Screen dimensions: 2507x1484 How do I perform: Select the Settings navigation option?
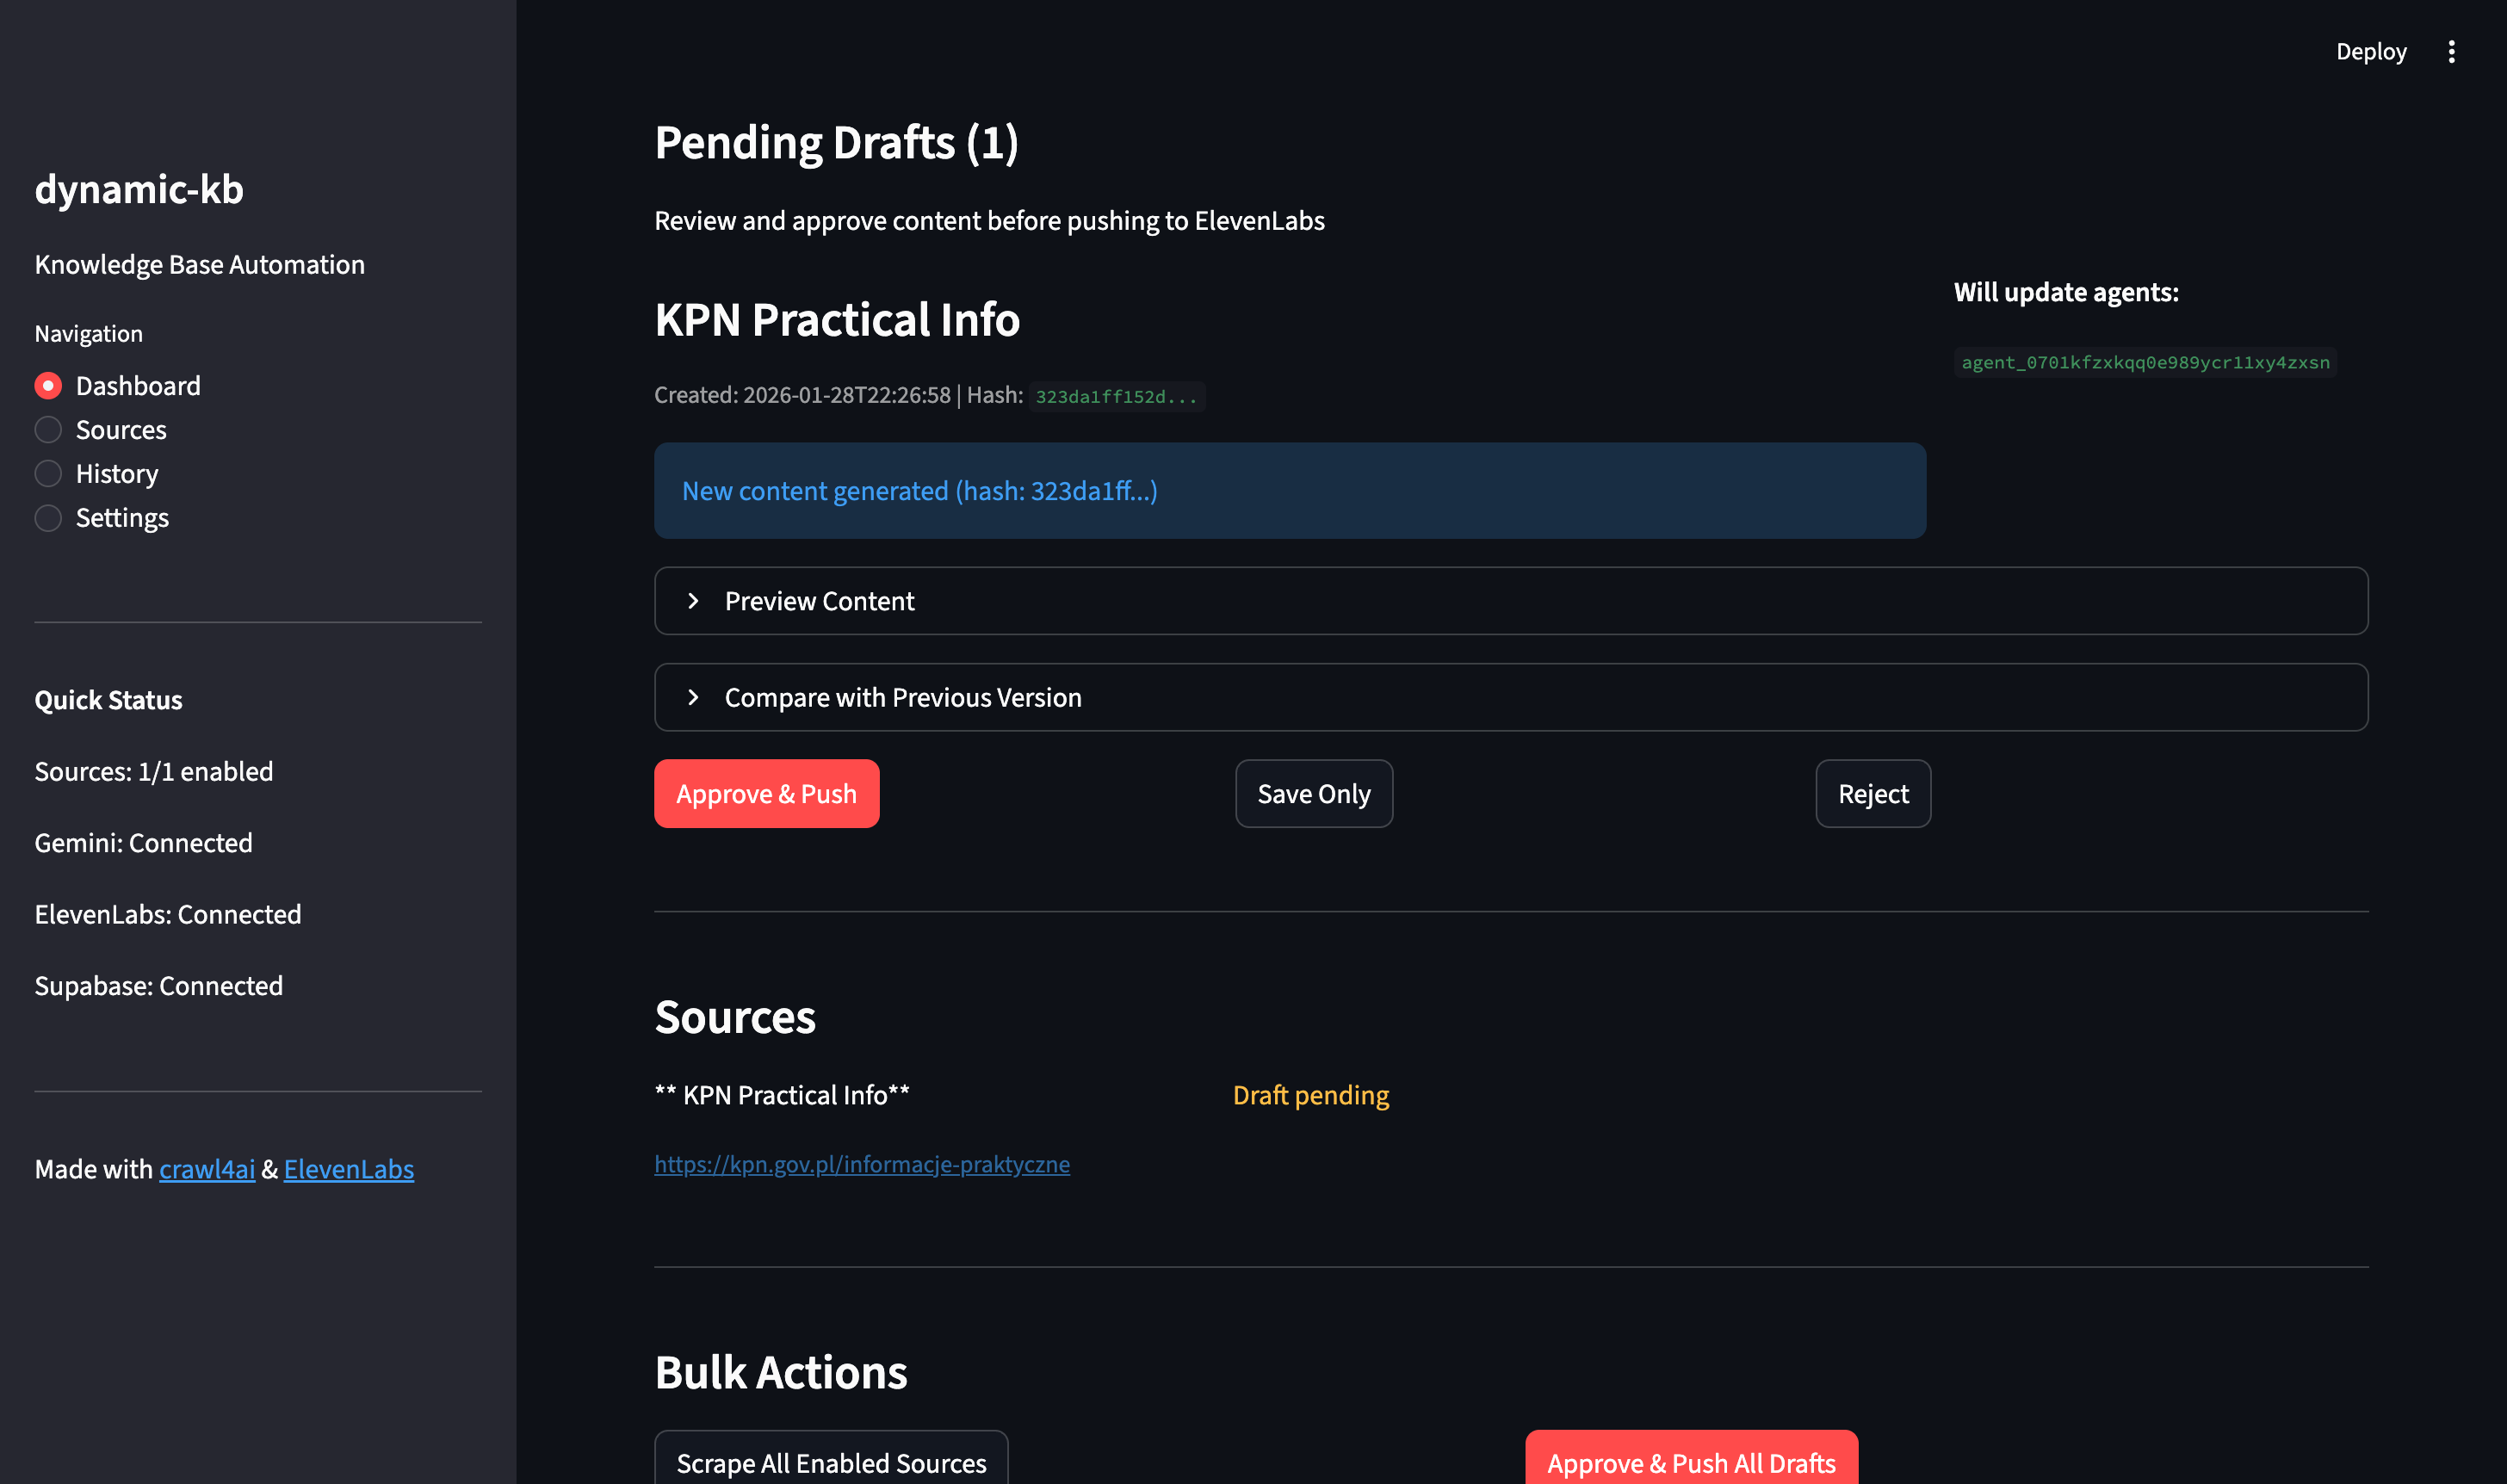[122, 517]
